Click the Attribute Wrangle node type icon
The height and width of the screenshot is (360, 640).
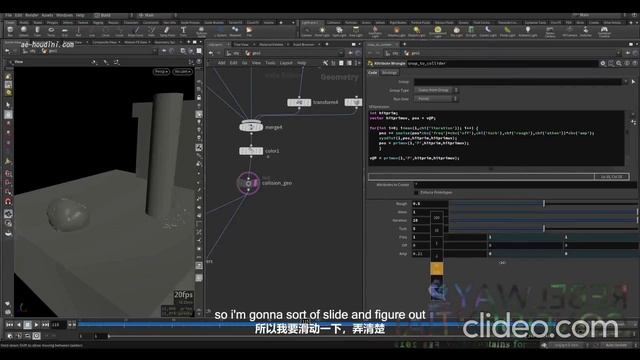pyautogui.click(x=370, y=63)
